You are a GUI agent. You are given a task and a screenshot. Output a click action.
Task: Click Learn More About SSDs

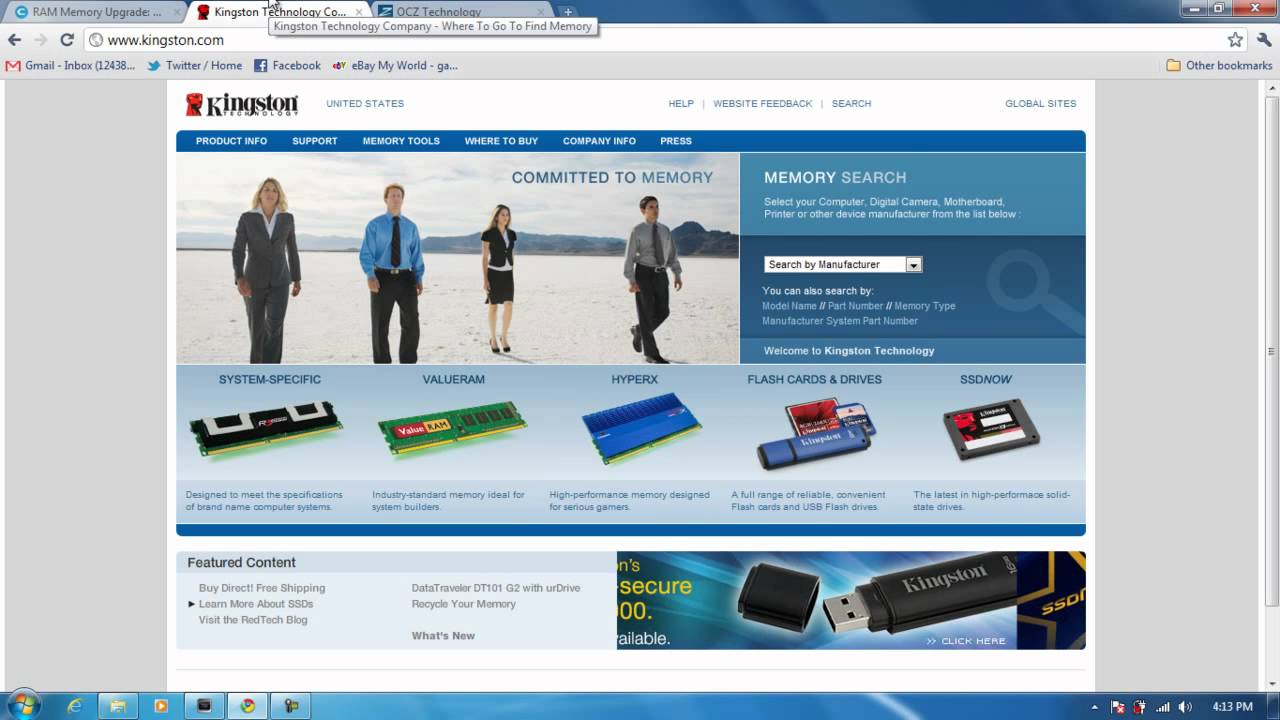256,604
